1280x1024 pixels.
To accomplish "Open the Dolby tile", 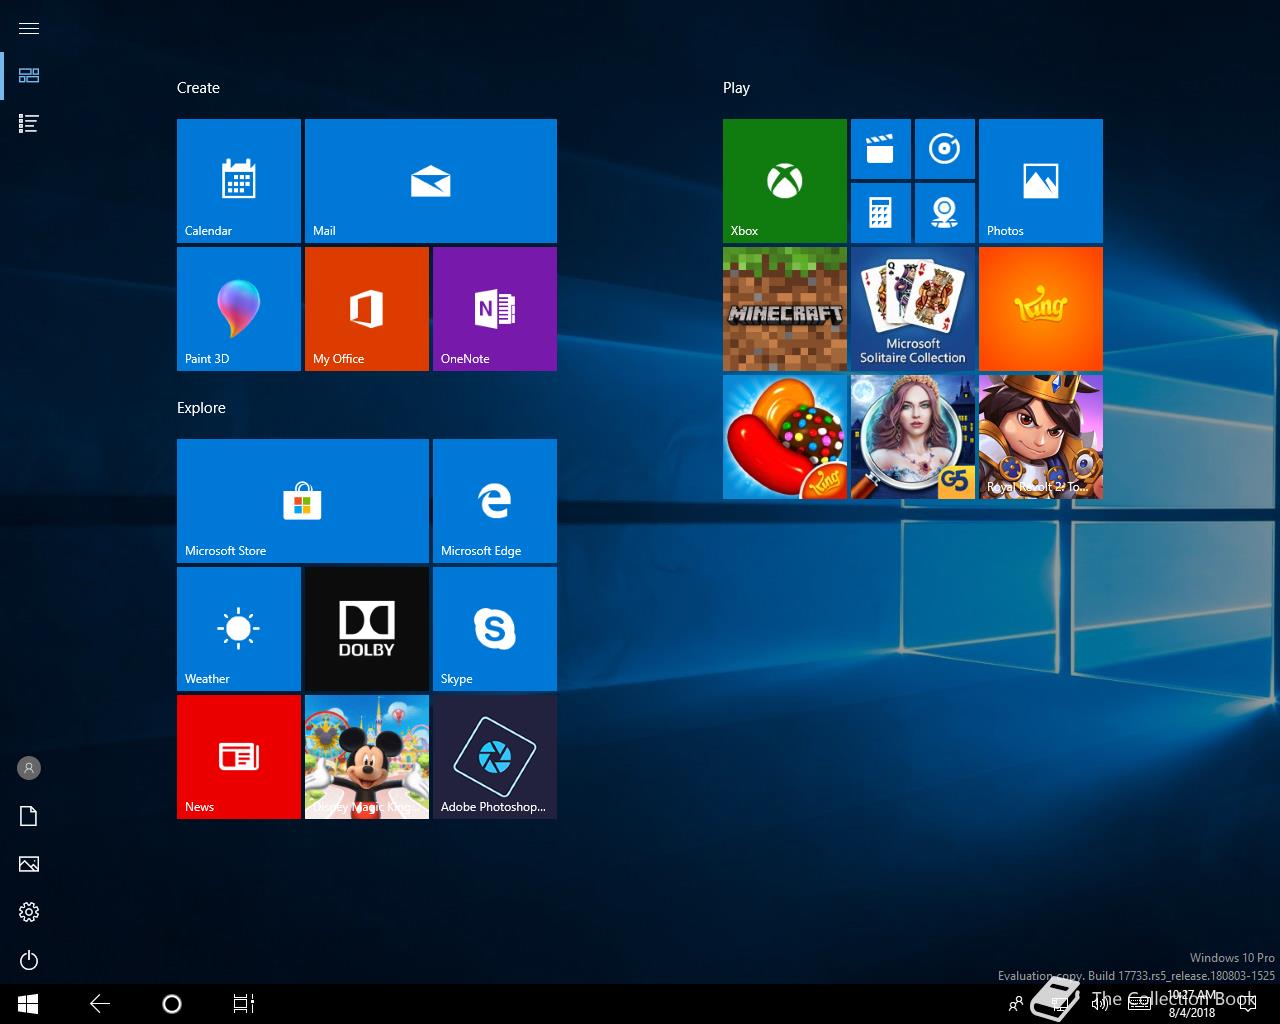I will click(367, 629).
